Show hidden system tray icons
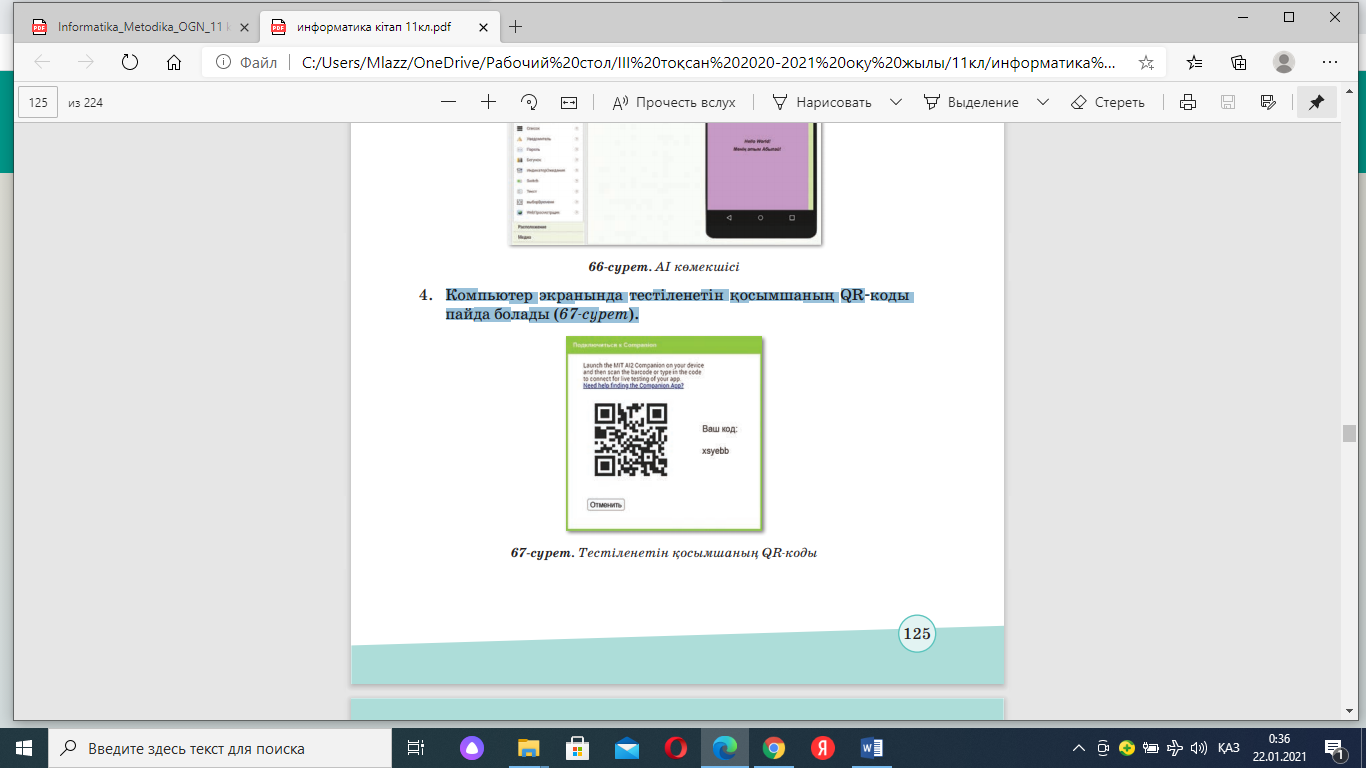 [x=1079, y=748]
